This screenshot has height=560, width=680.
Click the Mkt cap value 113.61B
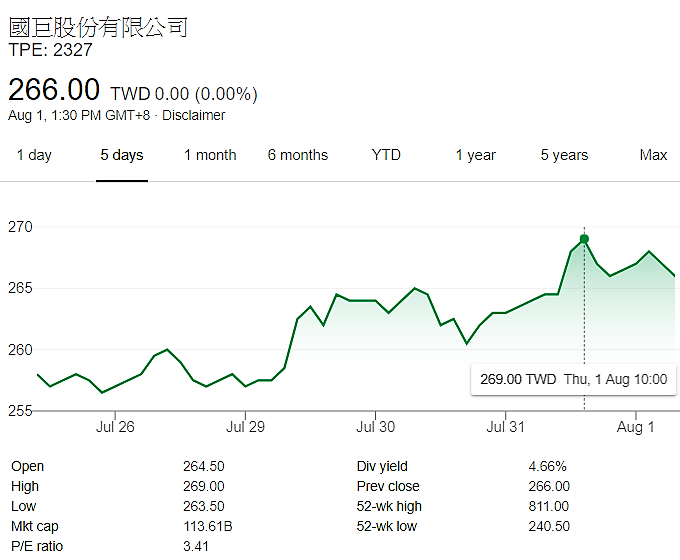point(208,526)
